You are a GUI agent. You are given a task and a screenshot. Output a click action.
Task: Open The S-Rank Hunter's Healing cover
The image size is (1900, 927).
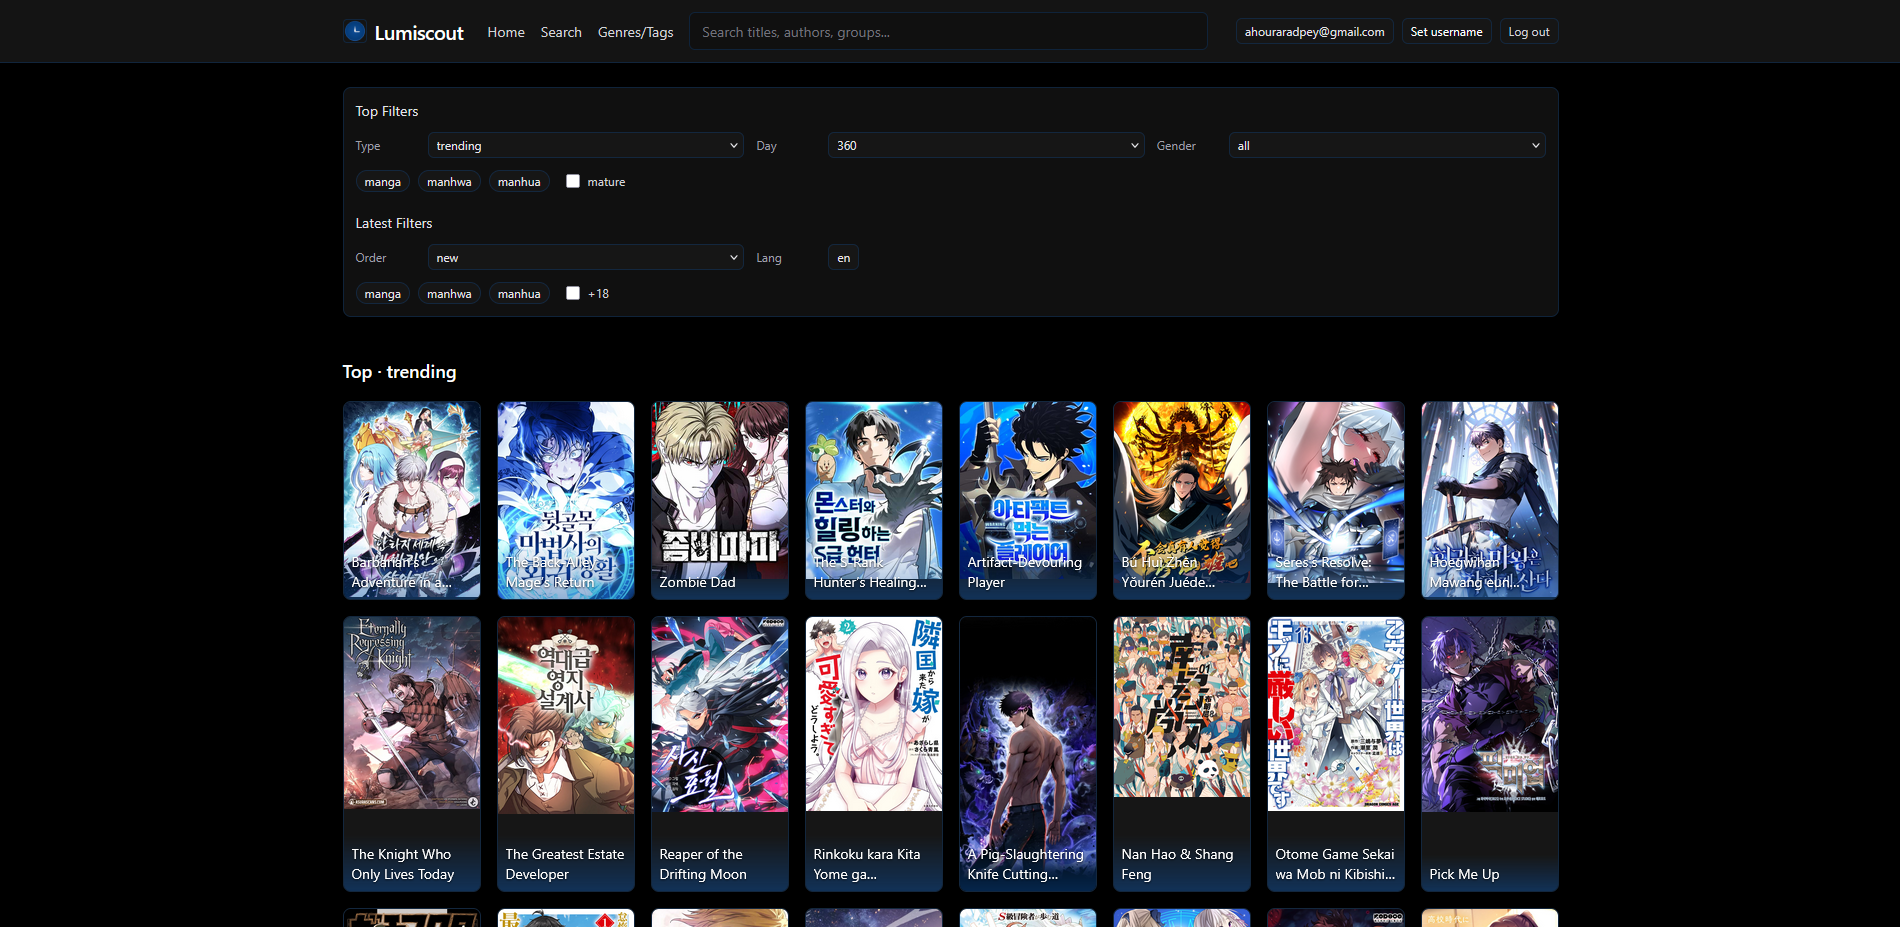click(x=874, y=500)
